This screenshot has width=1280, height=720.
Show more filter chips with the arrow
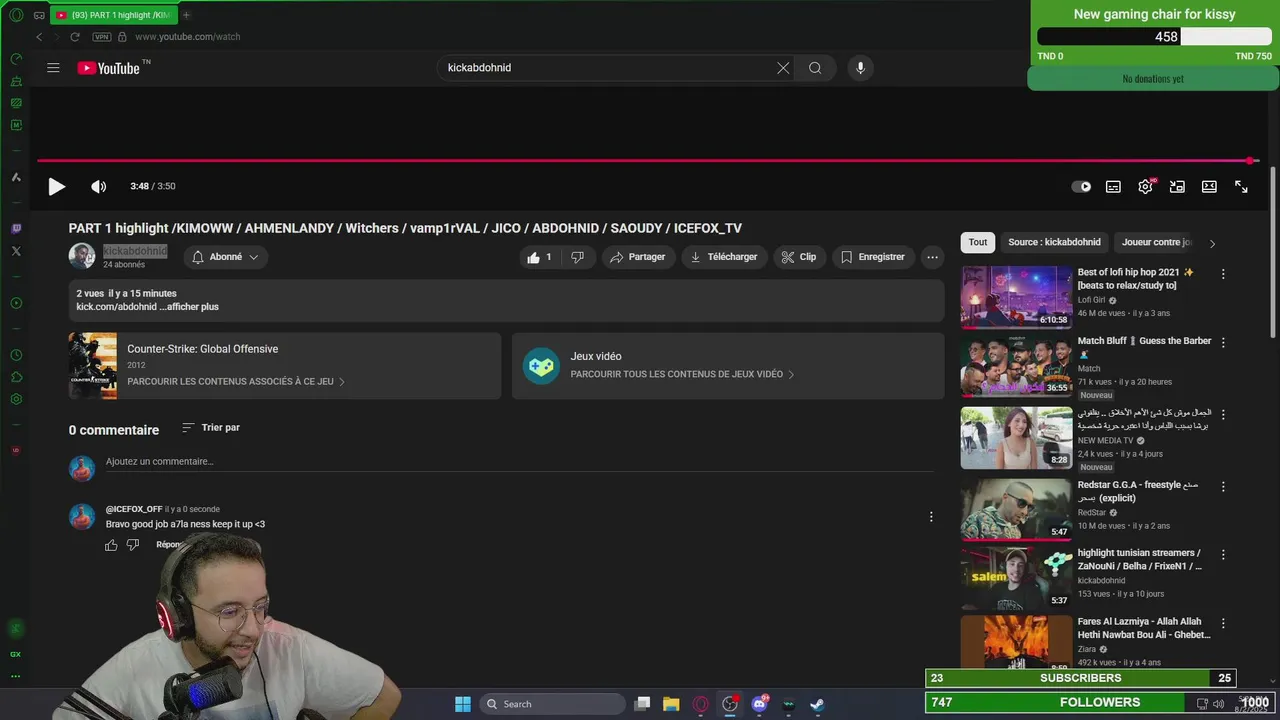tap(1212, 243)
